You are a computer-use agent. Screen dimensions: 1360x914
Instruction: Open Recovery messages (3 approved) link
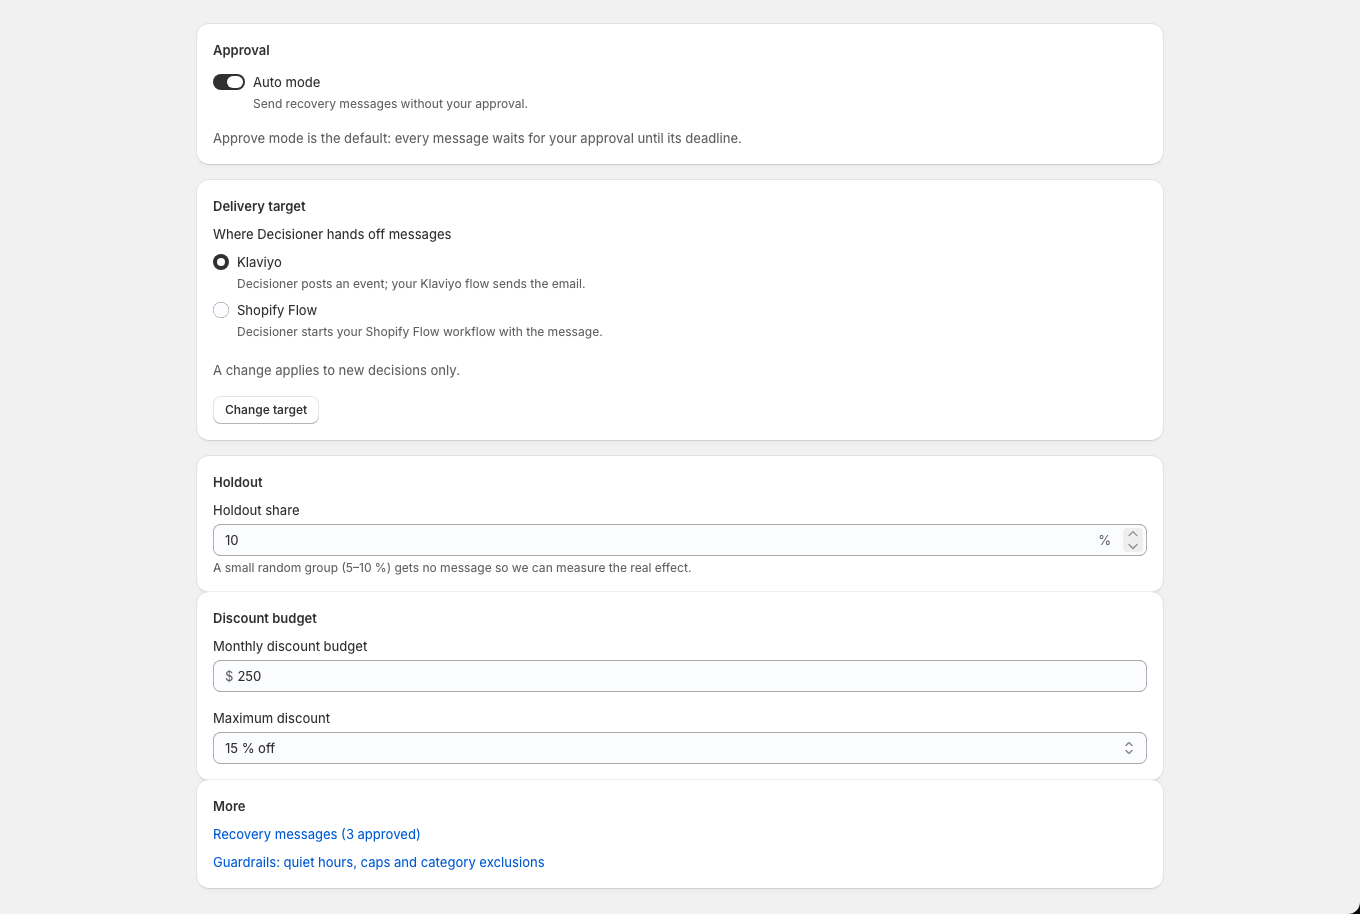tap(316, 834)
